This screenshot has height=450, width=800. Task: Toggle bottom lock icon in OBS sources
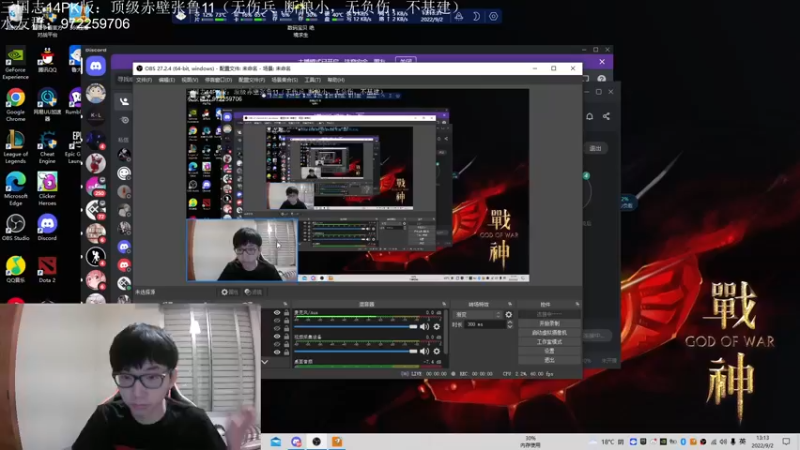286,352
